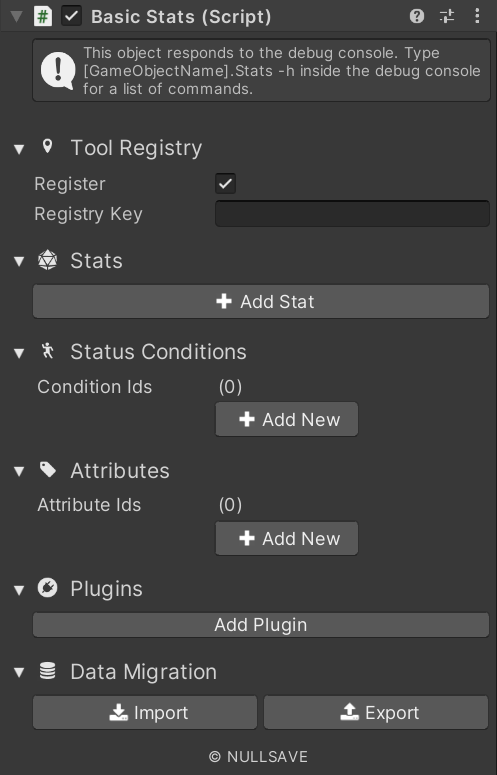
Task: Click the Stats dice icon
Action: click(x=47, y=260)
